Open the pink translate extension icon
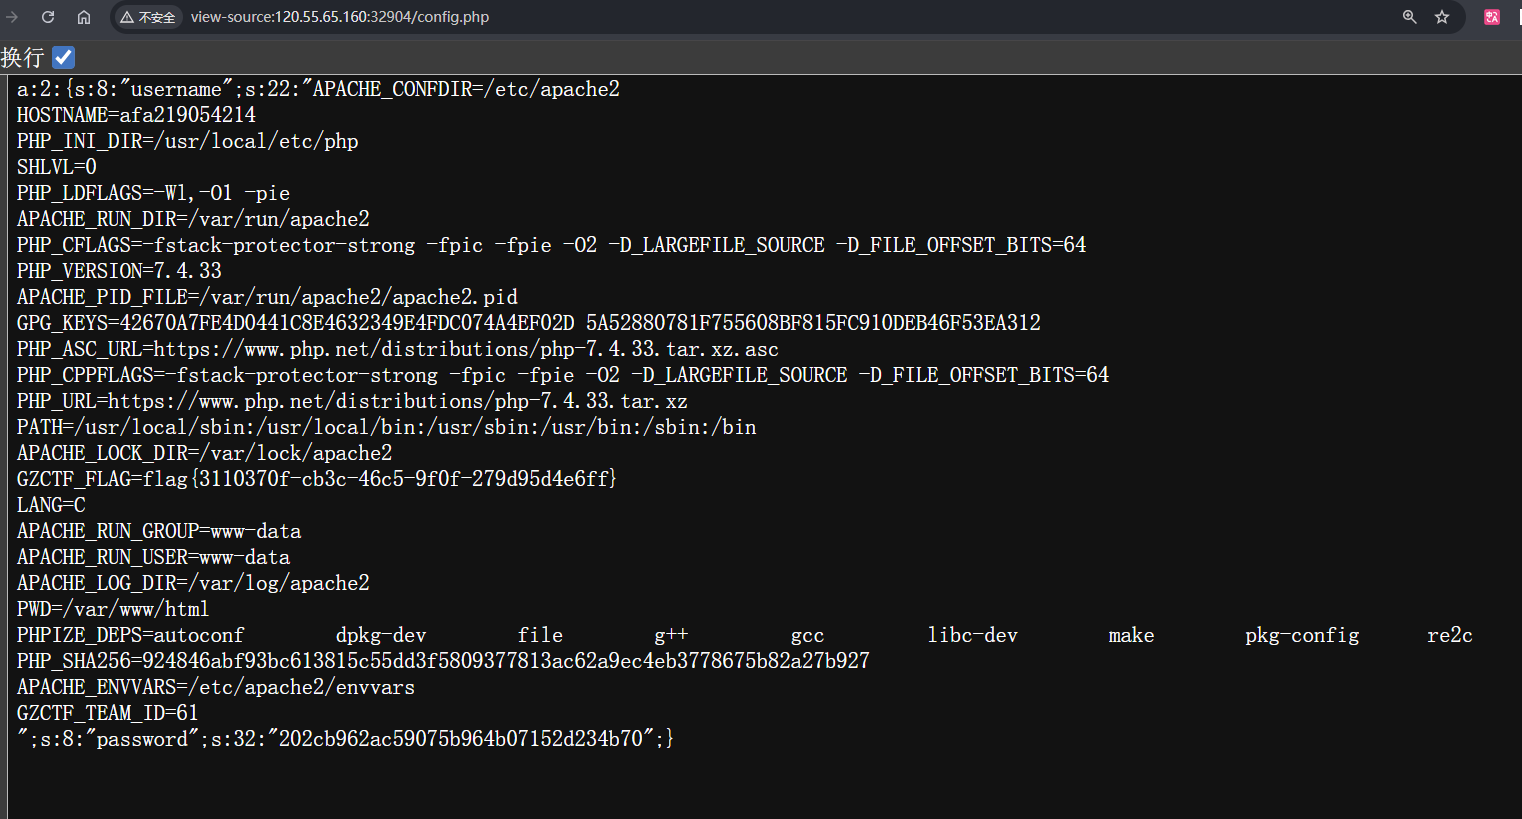Image resolution: width=1522 pixels, height=819 pixels. tap(1492, 17)
